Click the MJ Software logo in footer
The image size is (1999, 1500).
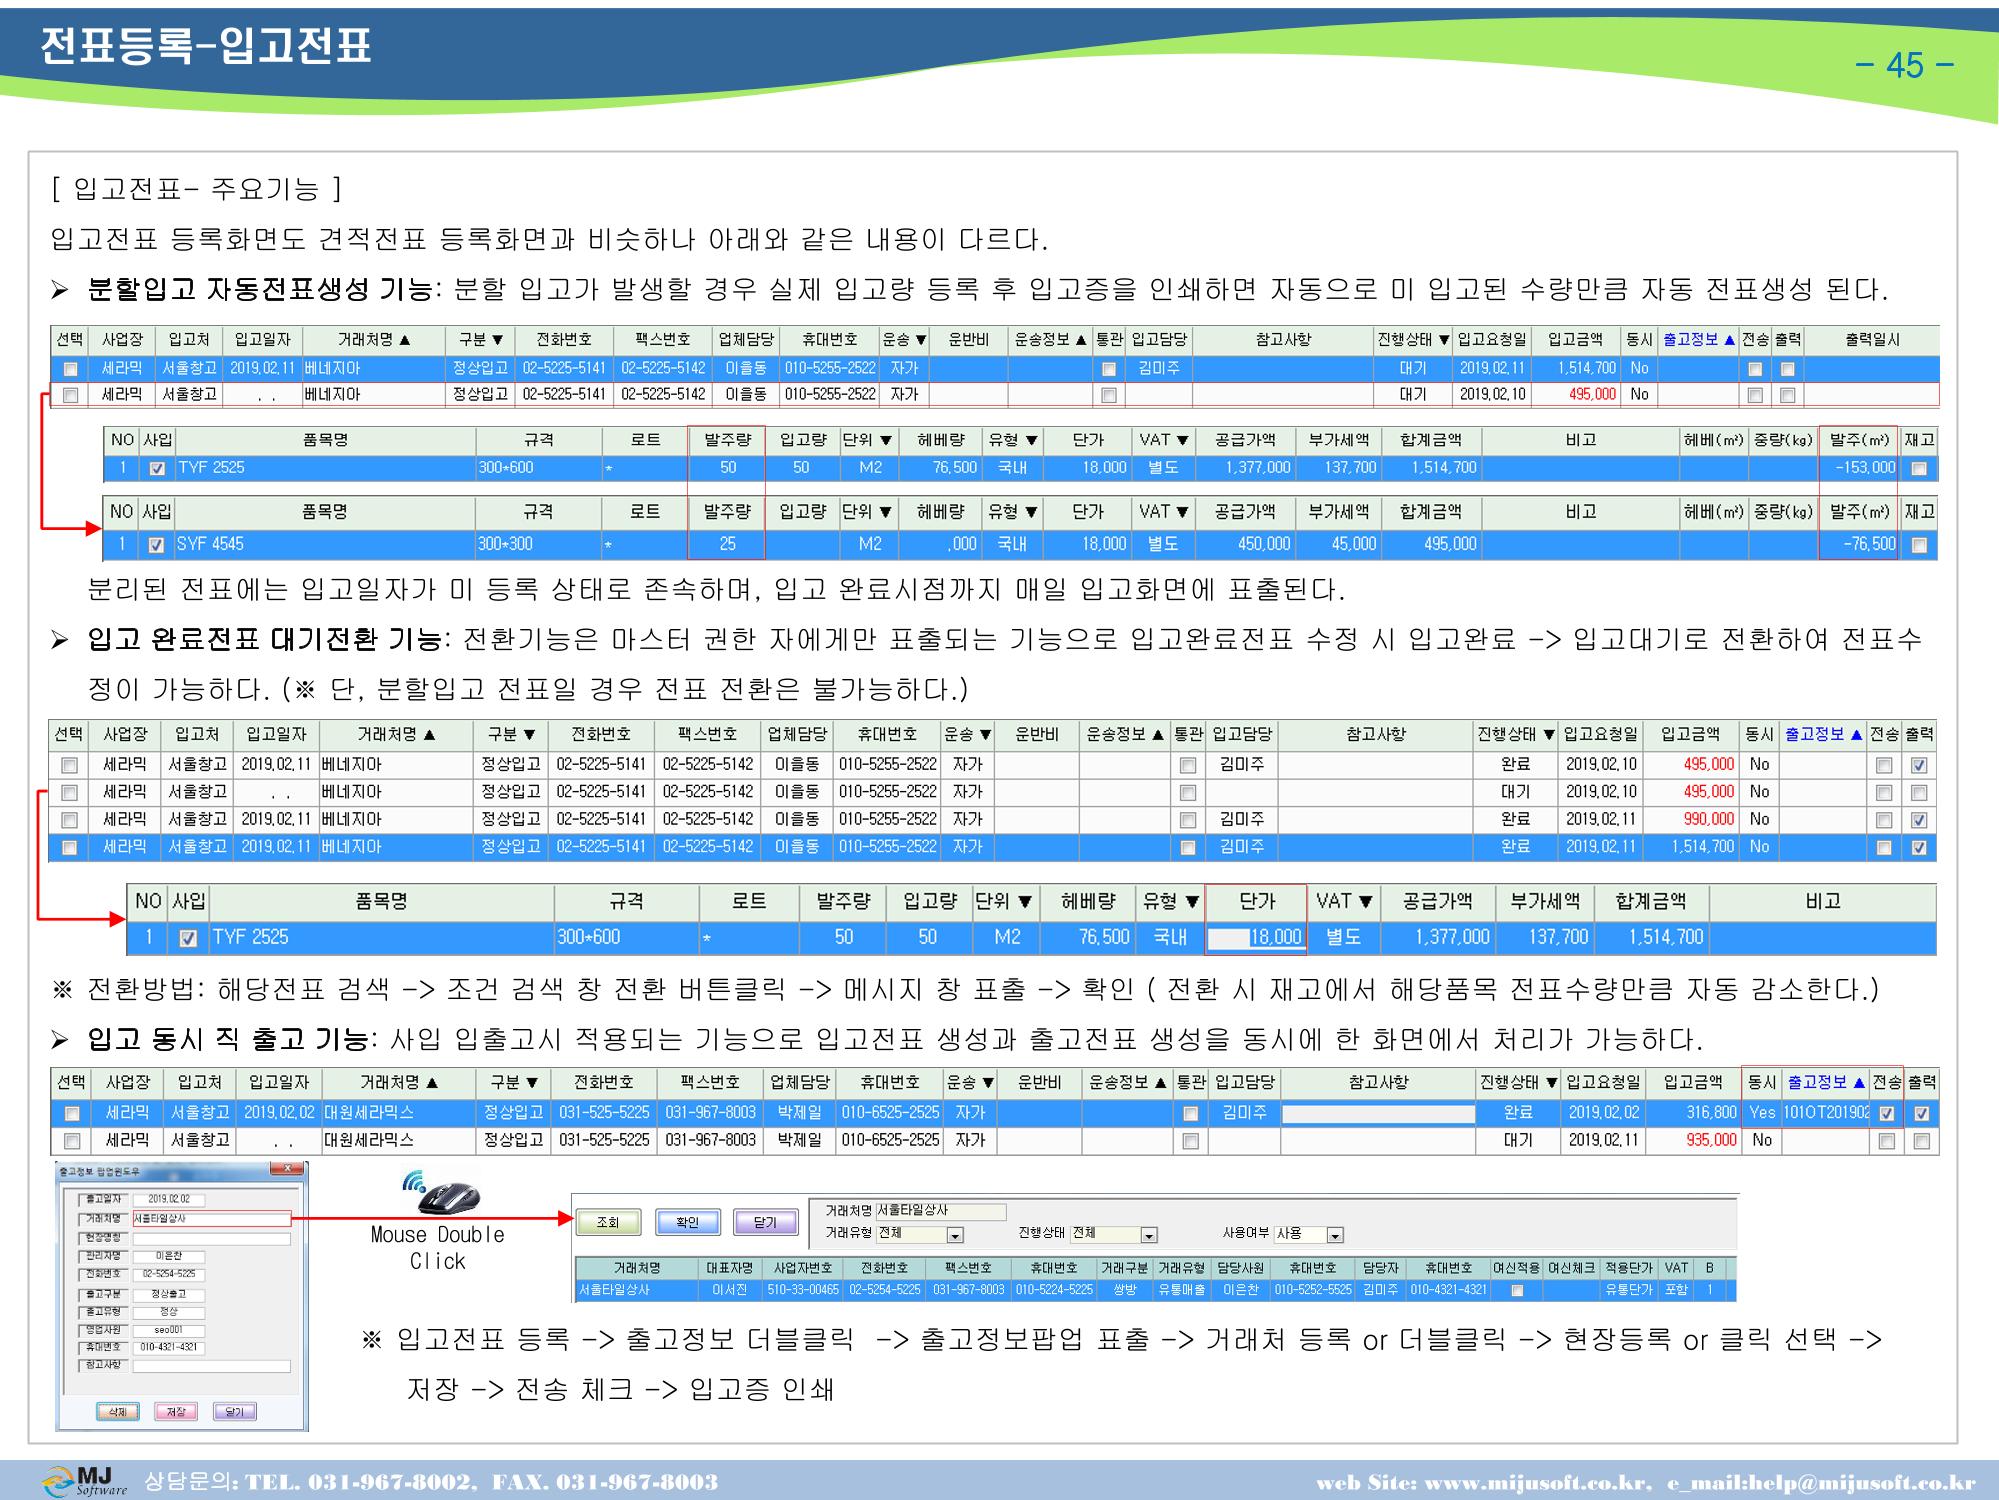[84, 1481]
